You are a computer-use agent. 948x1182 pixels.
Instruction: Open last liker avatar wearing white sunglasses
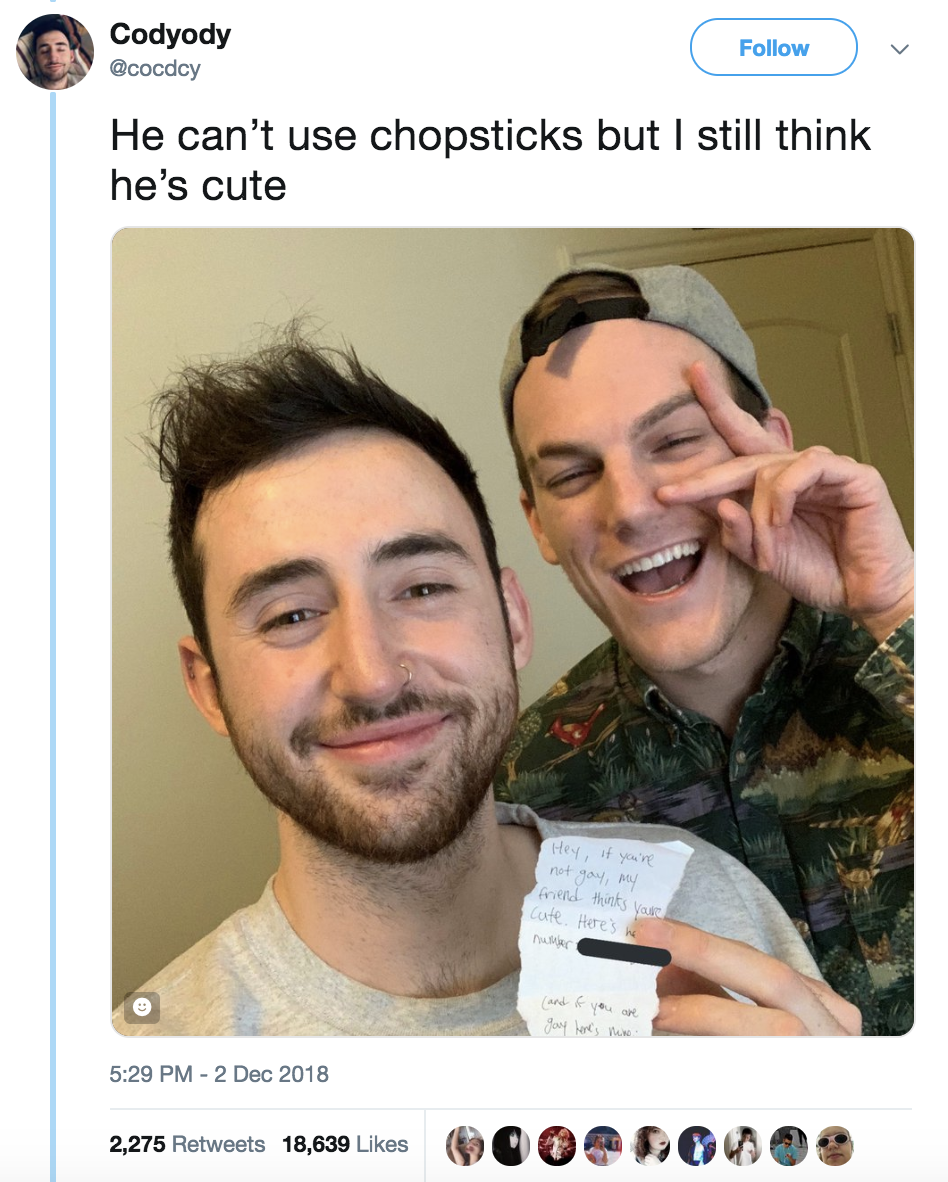click(835, 1146)
